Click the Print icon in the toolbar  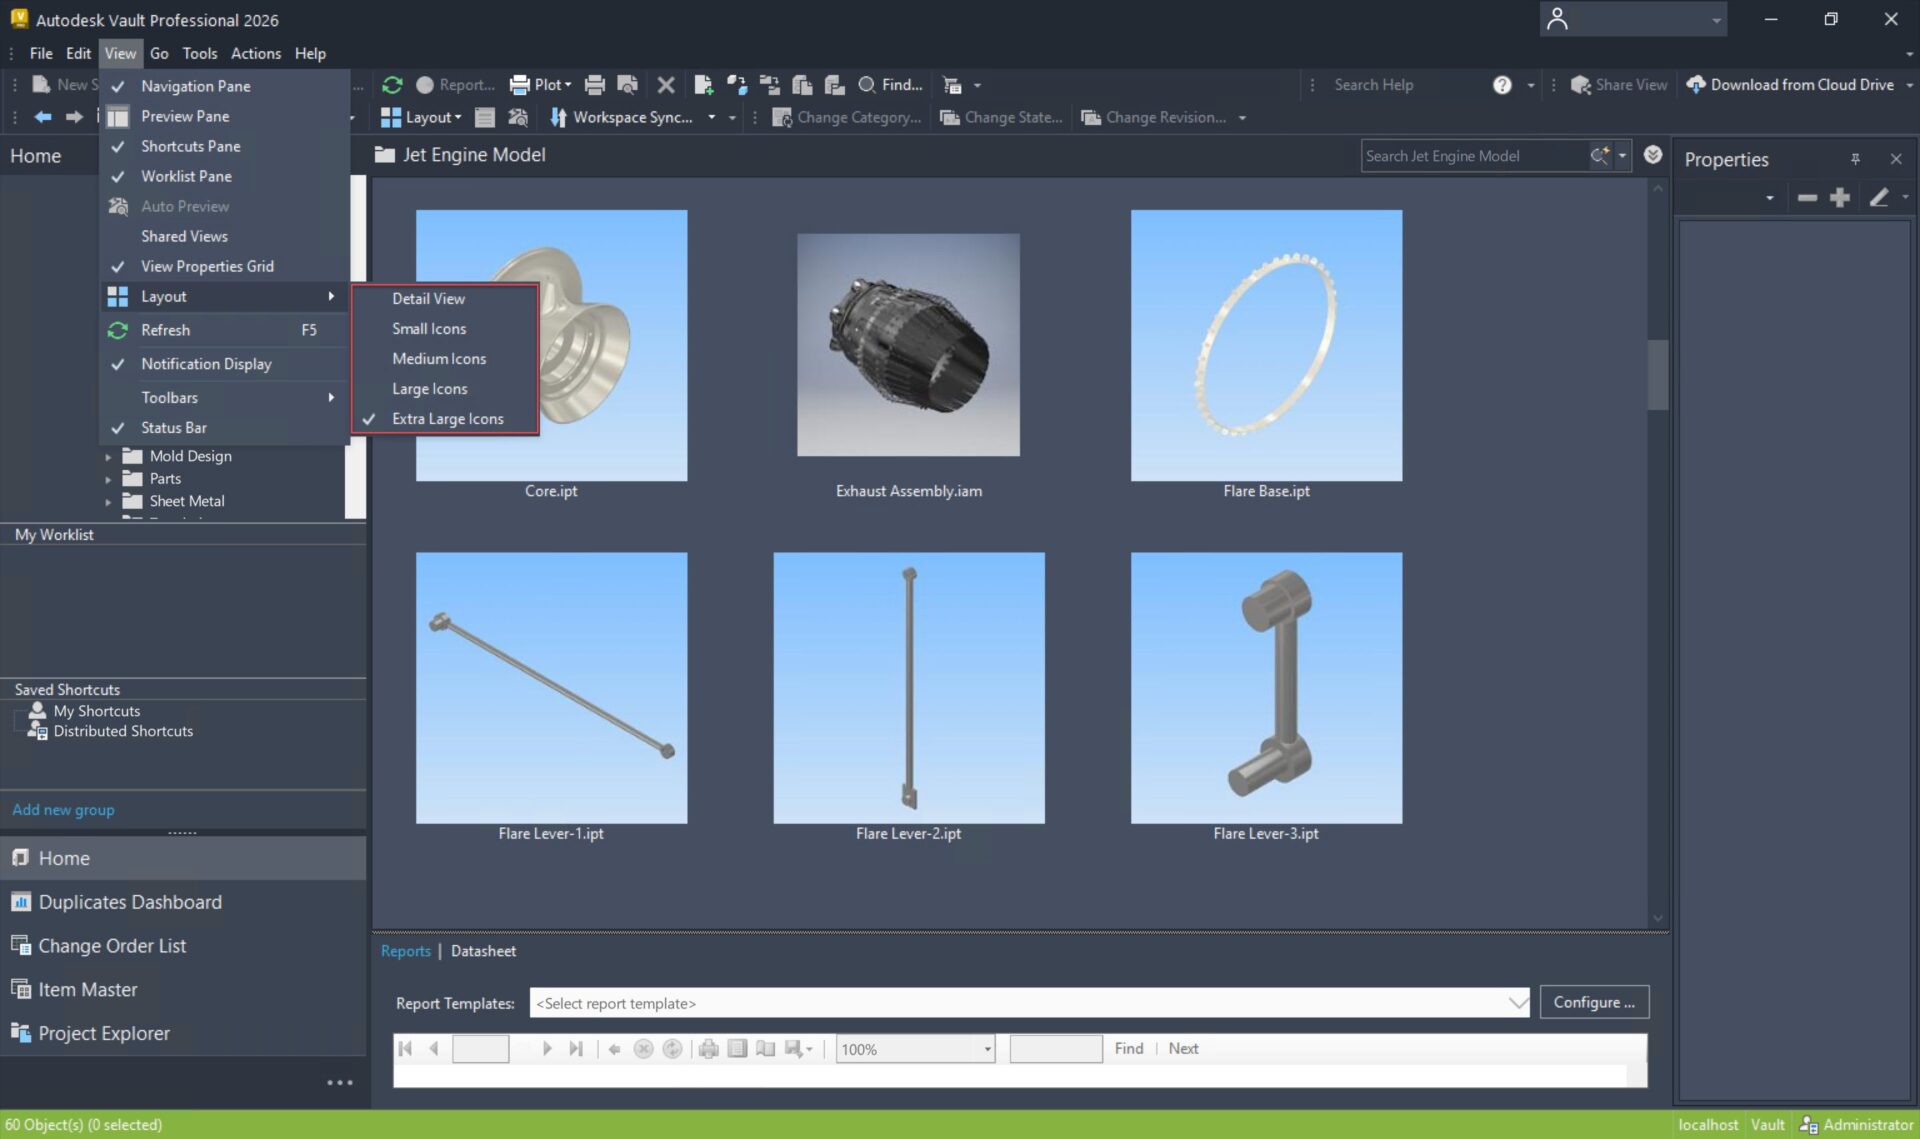point(595,85)
